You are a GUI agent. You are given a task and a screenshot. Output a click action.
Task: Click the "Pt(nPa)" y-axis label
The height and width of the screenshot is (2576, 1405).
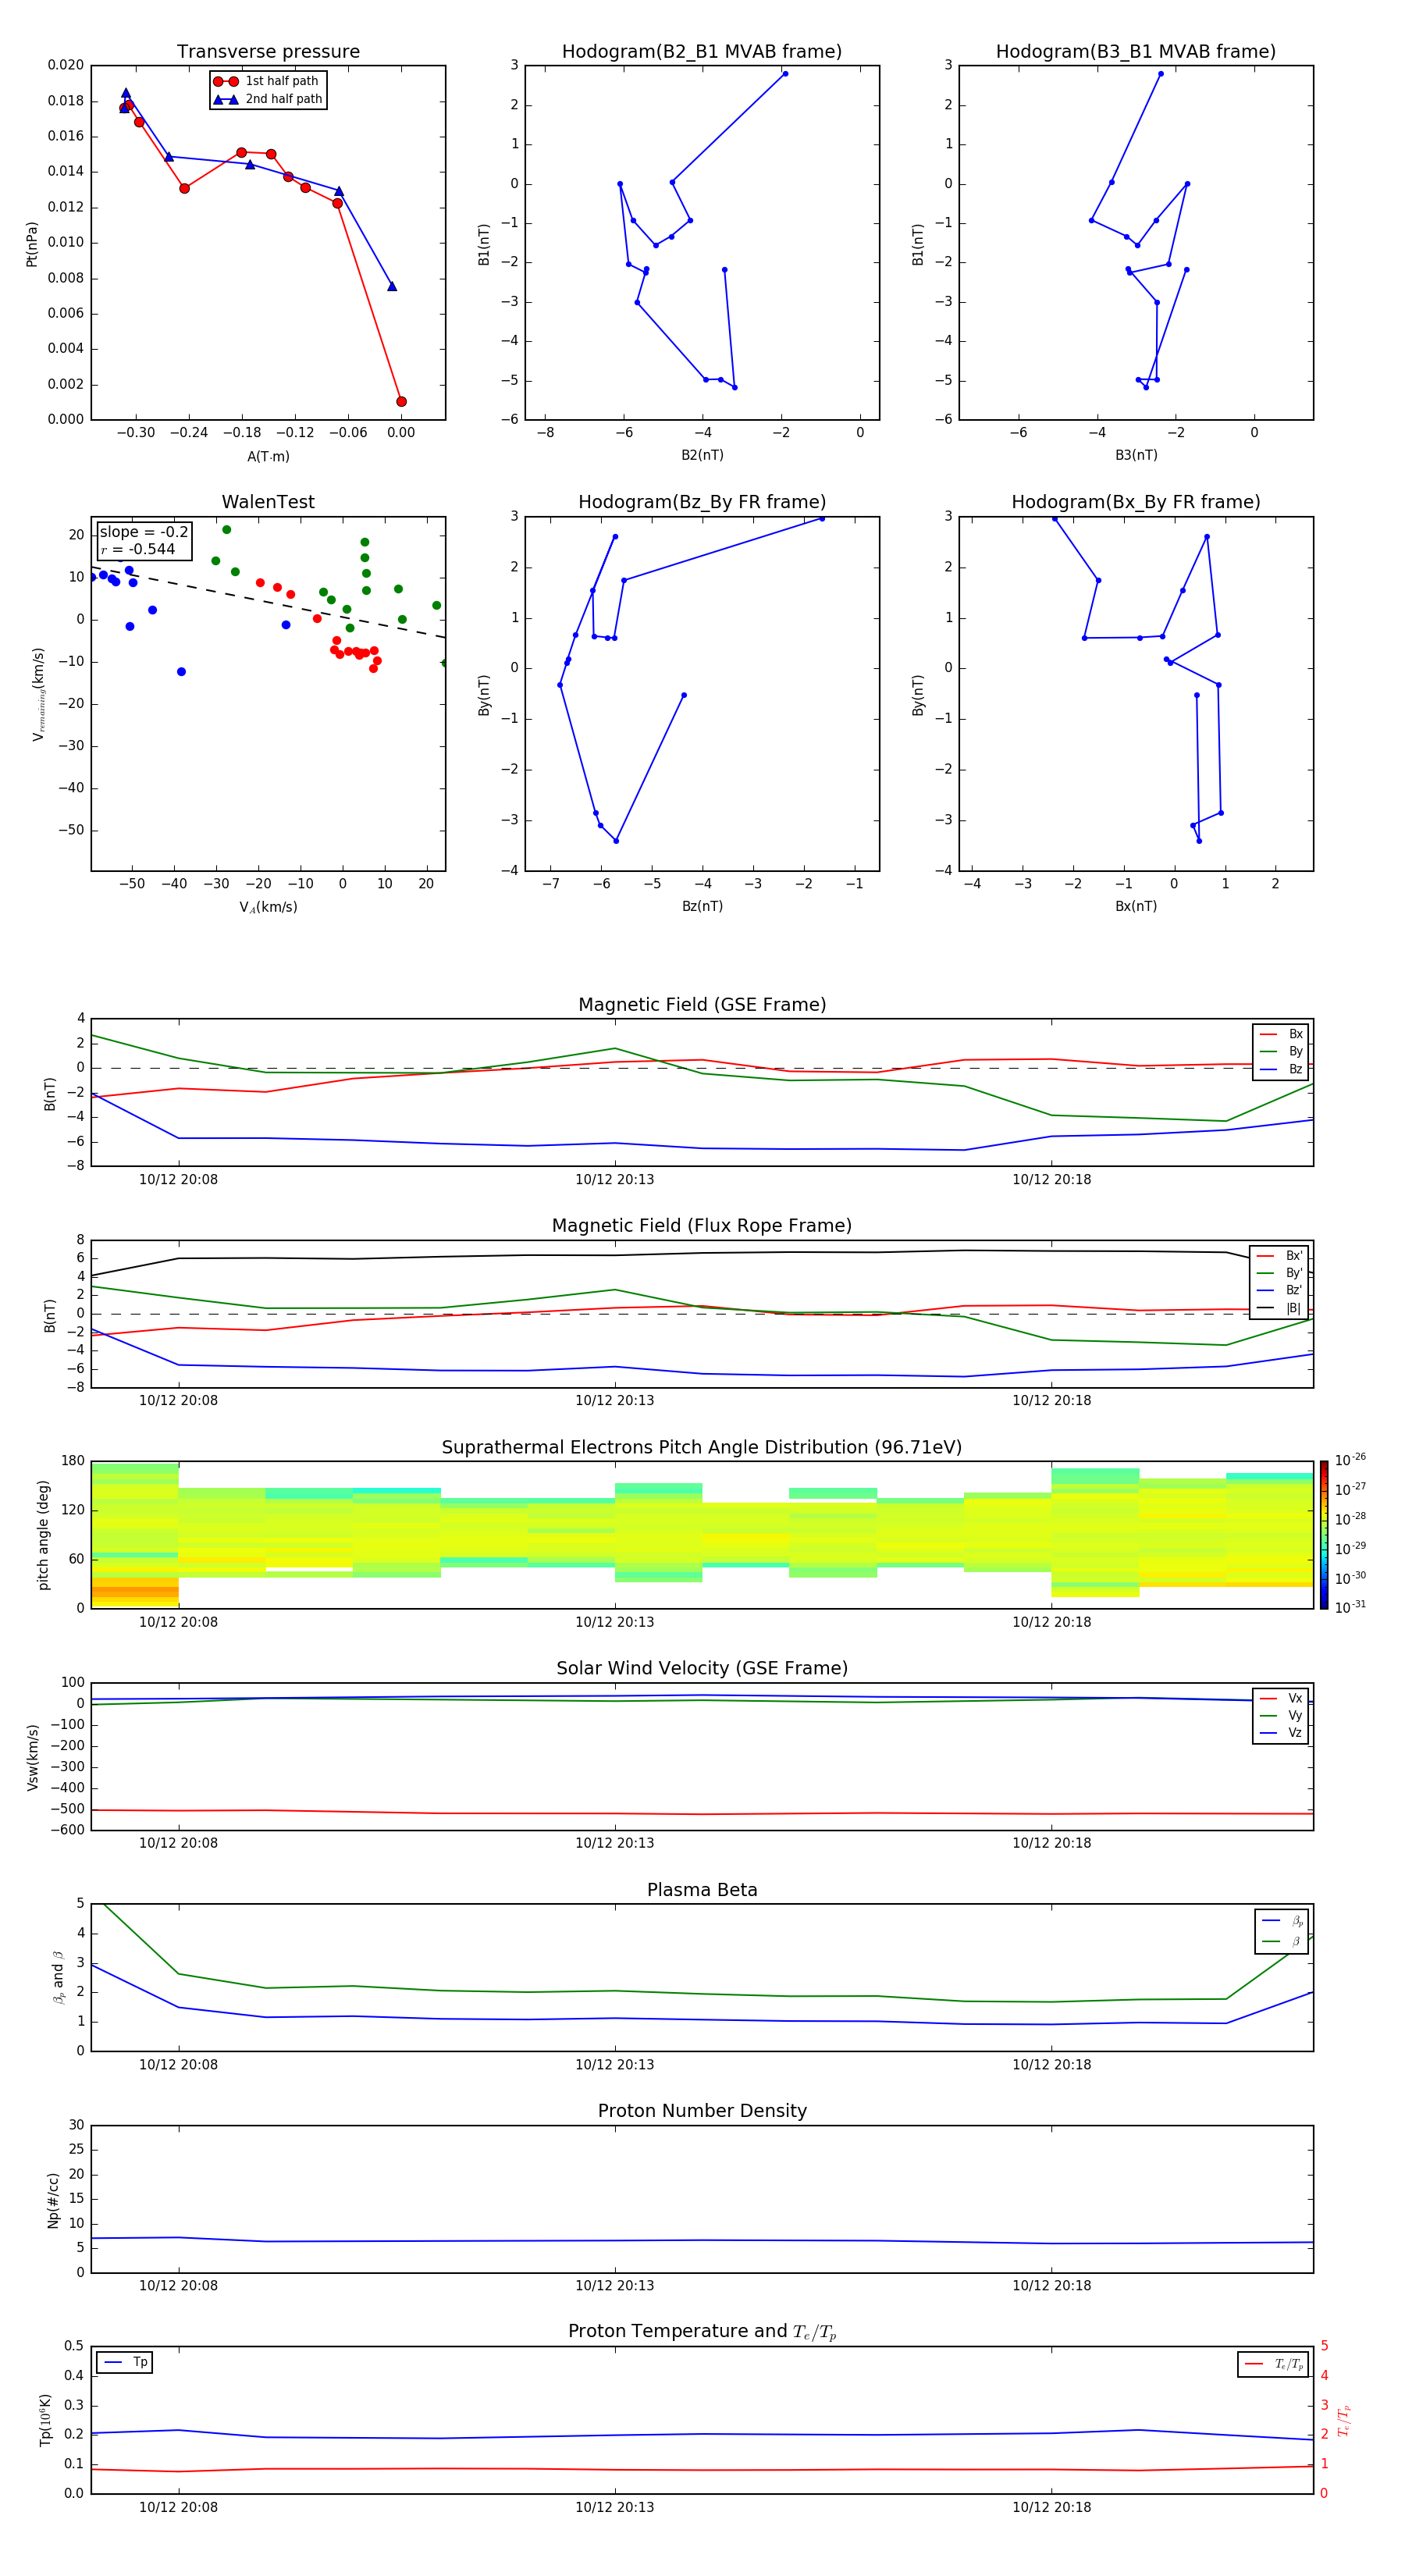[x=31, y=243]
